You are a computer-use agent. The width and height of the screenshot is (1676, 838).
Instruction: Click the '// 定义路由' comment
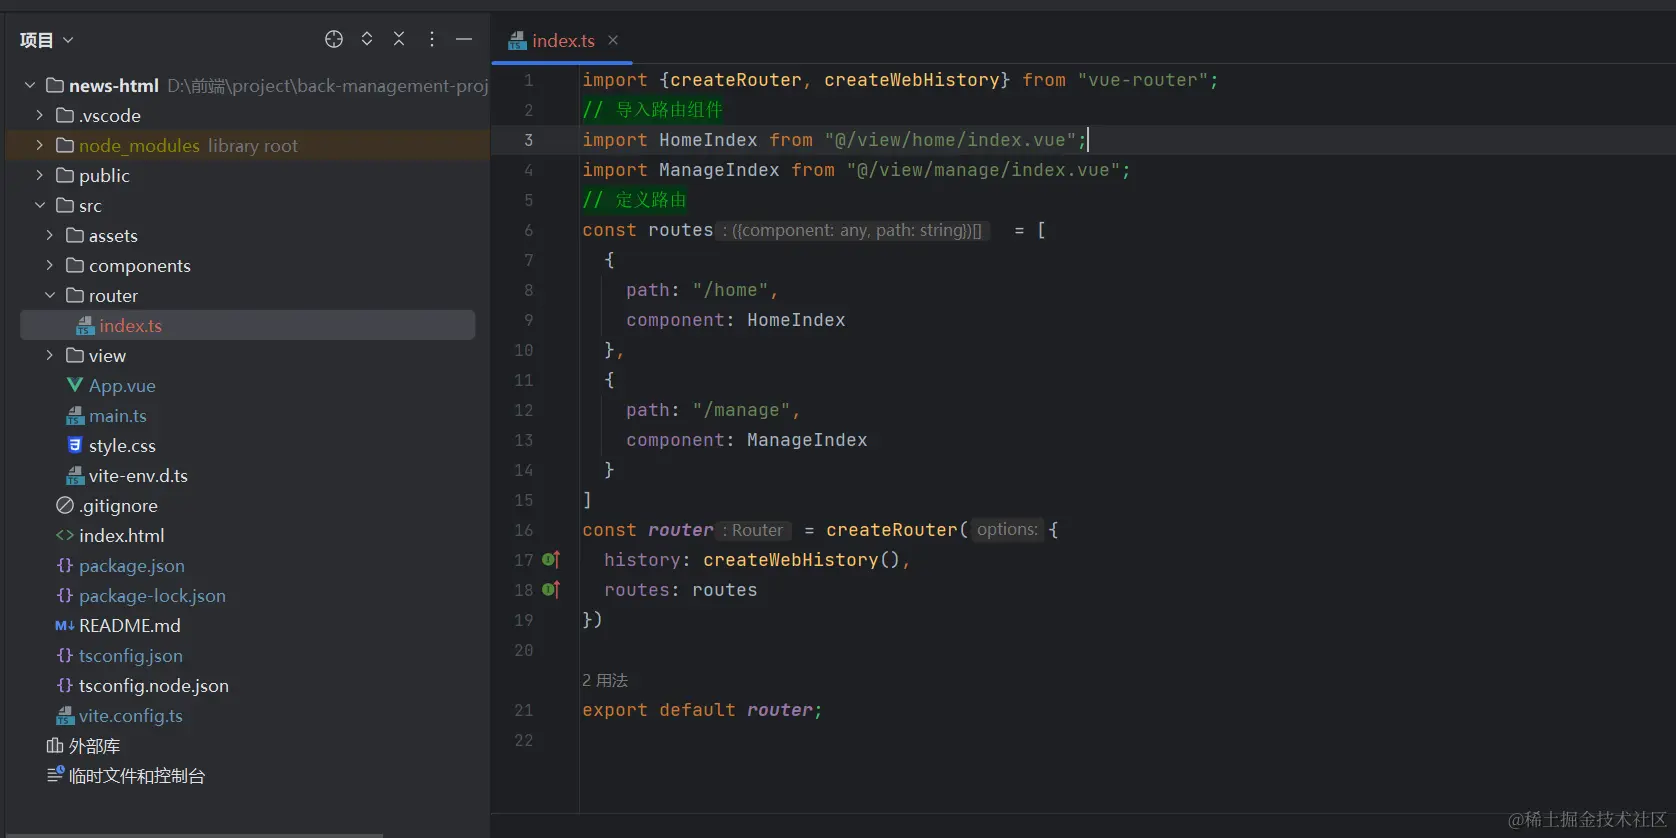tap(635, 200)
